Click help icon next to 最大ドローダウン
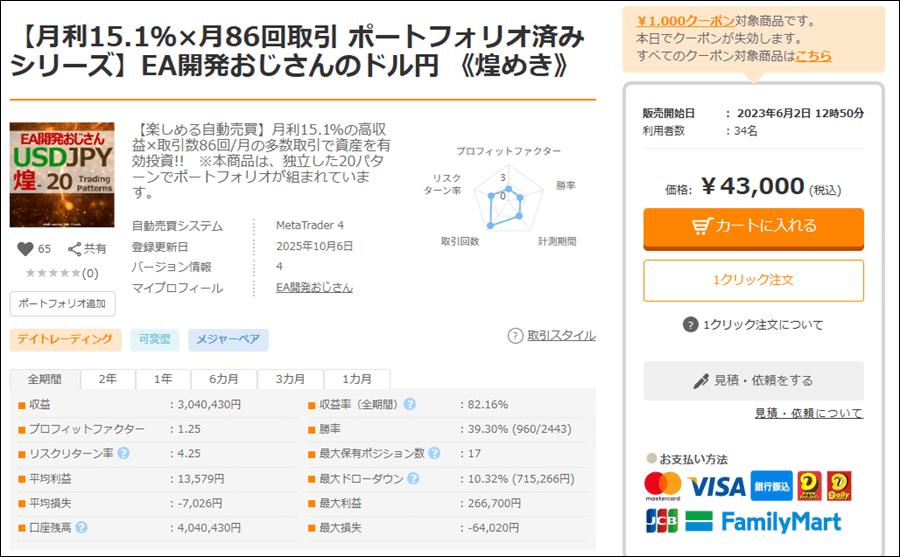Viewport: 900px width, 557px height. click(x=410, y=478)
